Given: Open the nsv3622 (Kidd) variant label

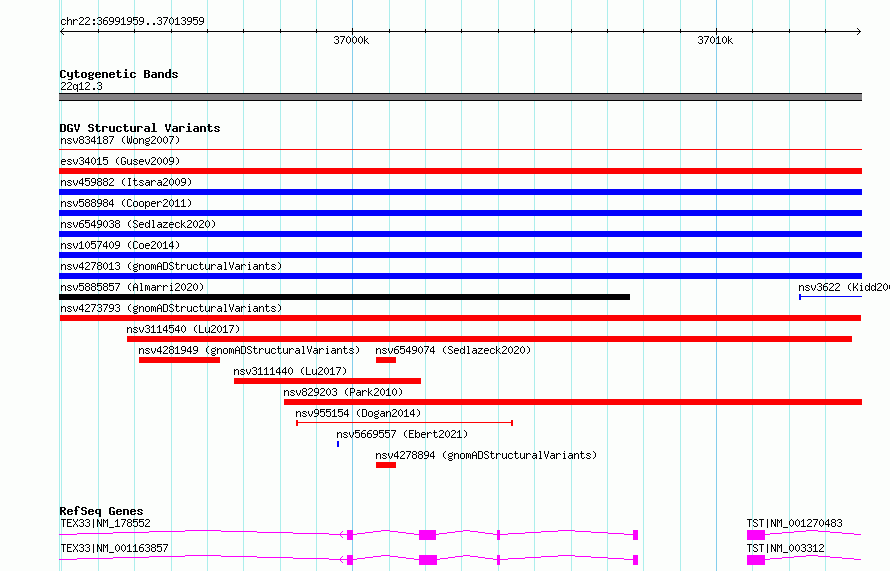Looking at the screenshot, I should pos(843,287).
